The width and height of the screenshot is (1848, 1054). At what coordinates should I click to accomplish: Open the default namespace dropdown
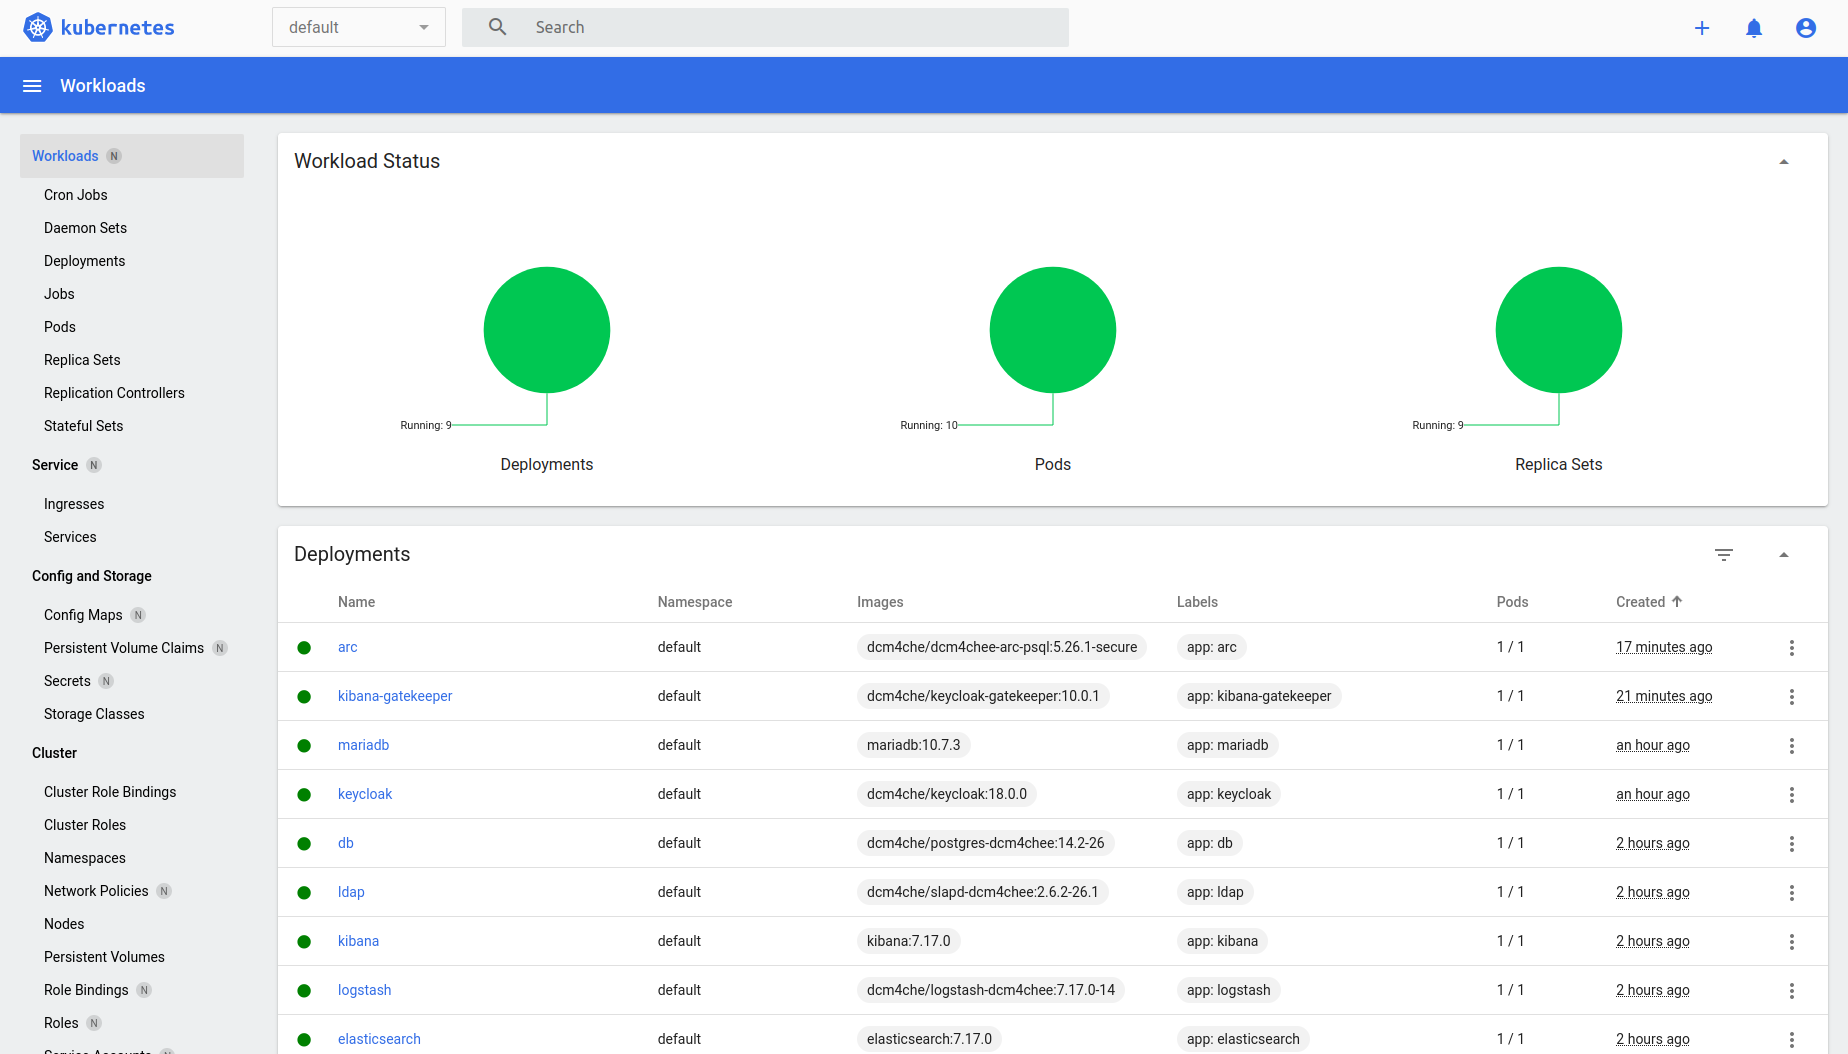click(359, 27)
